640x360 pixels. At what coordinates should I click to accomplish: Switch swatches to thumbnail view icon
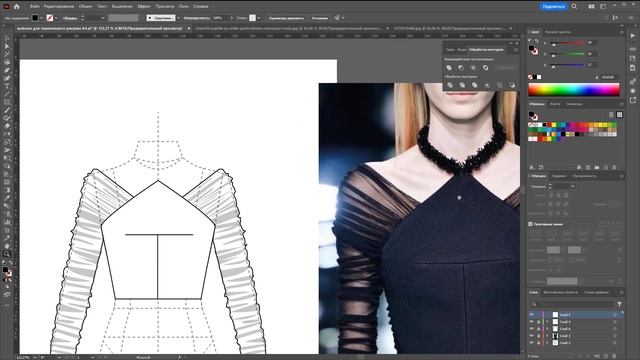pyautogui.click(x=620, y=115)
